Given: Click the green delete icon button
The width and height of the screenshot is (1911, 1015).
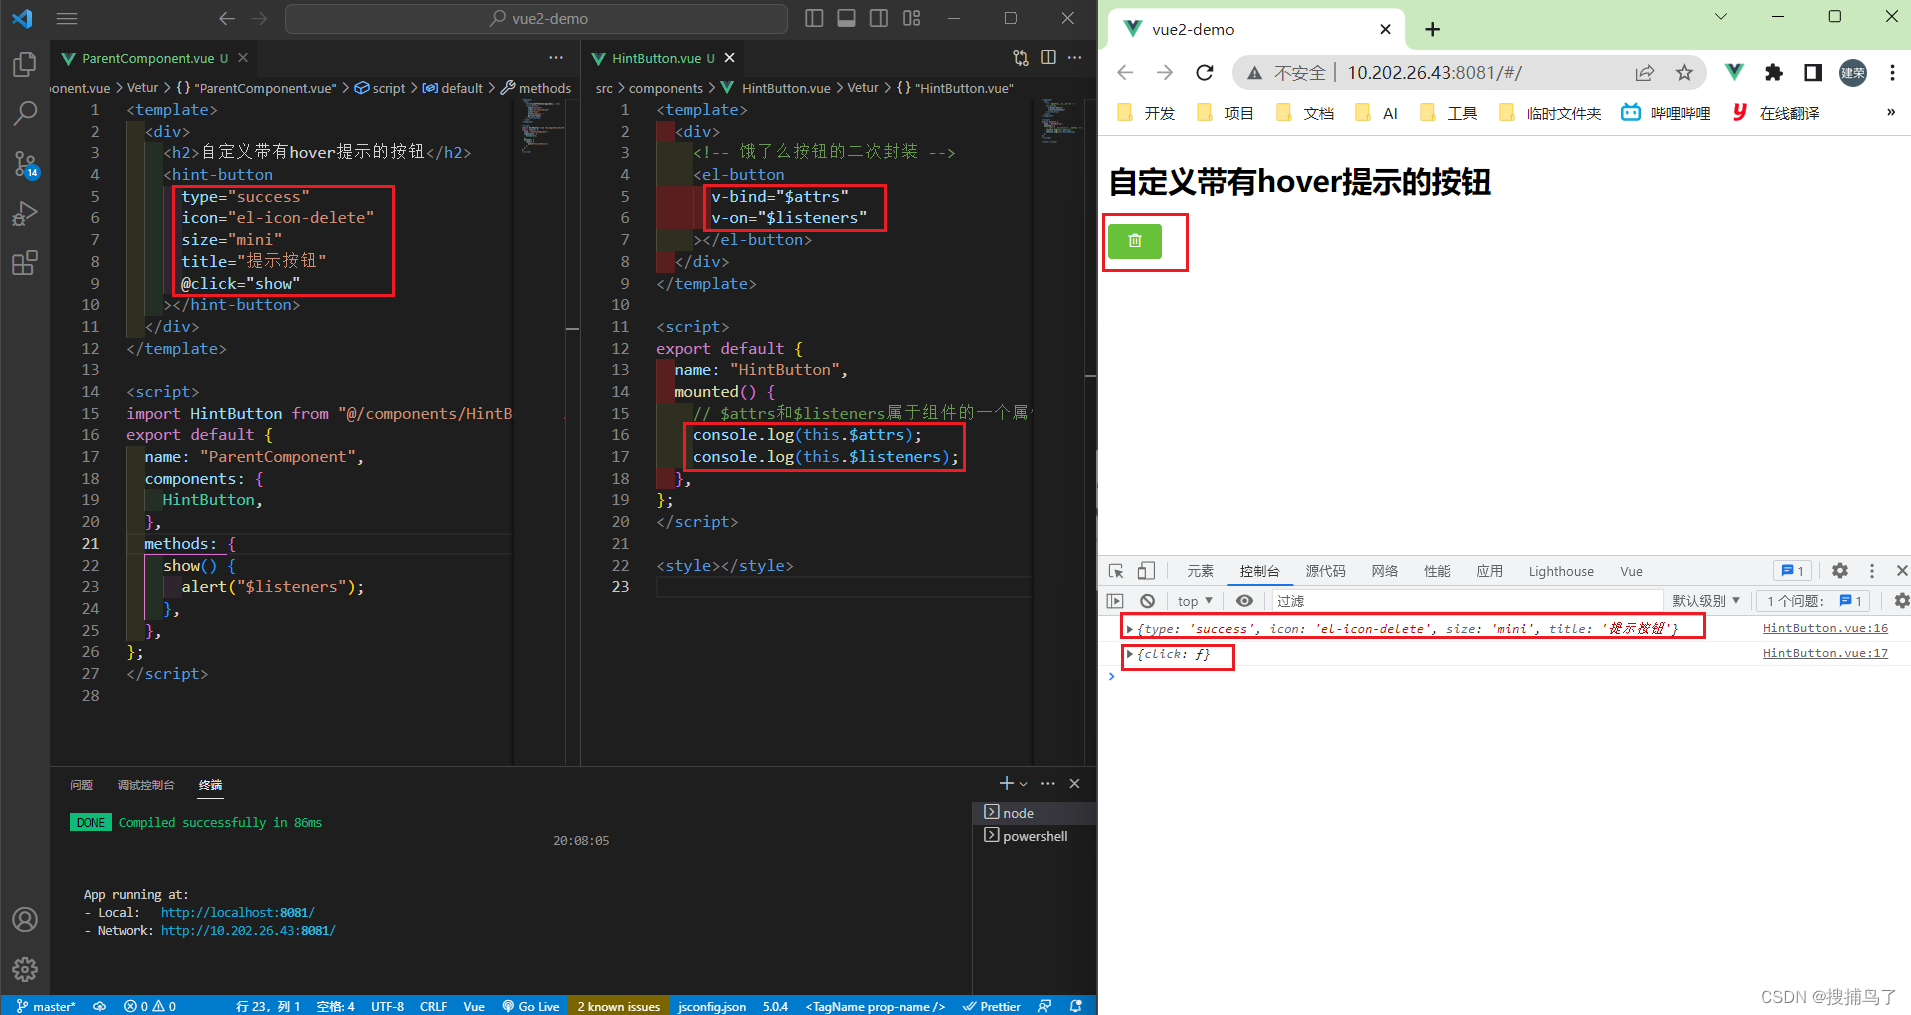Looking at the screenshot, I should [1135, 241].
